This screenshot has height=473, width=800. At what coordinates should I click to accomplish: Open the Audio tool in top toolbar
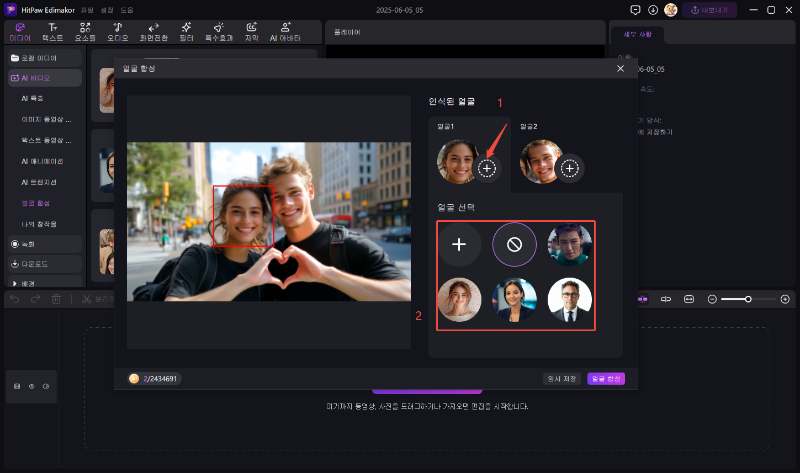(x=118, y=31)
